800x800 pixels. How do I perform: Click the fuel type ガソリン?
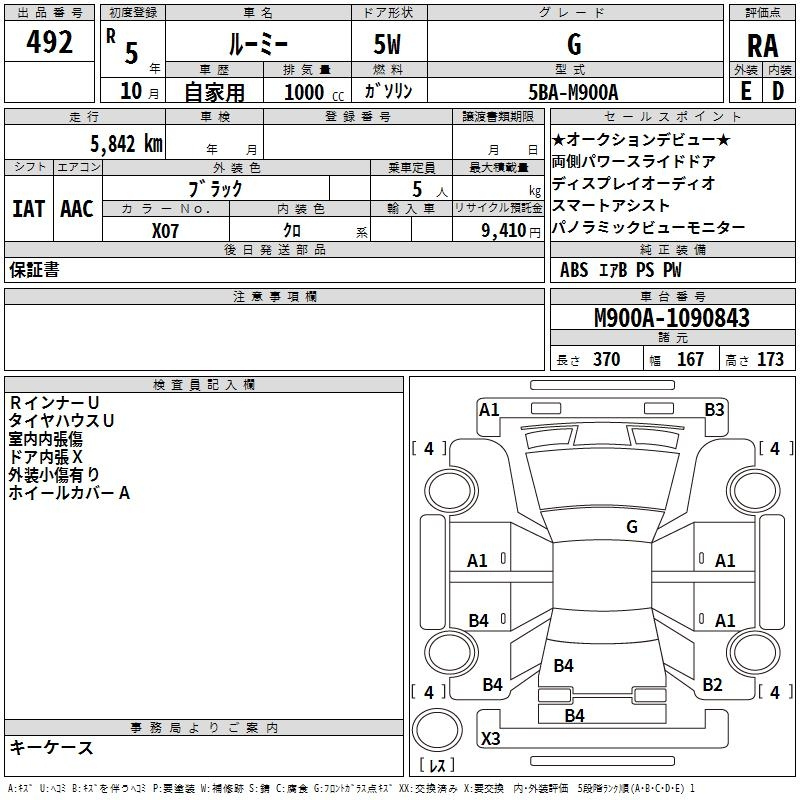coord(388,91)
